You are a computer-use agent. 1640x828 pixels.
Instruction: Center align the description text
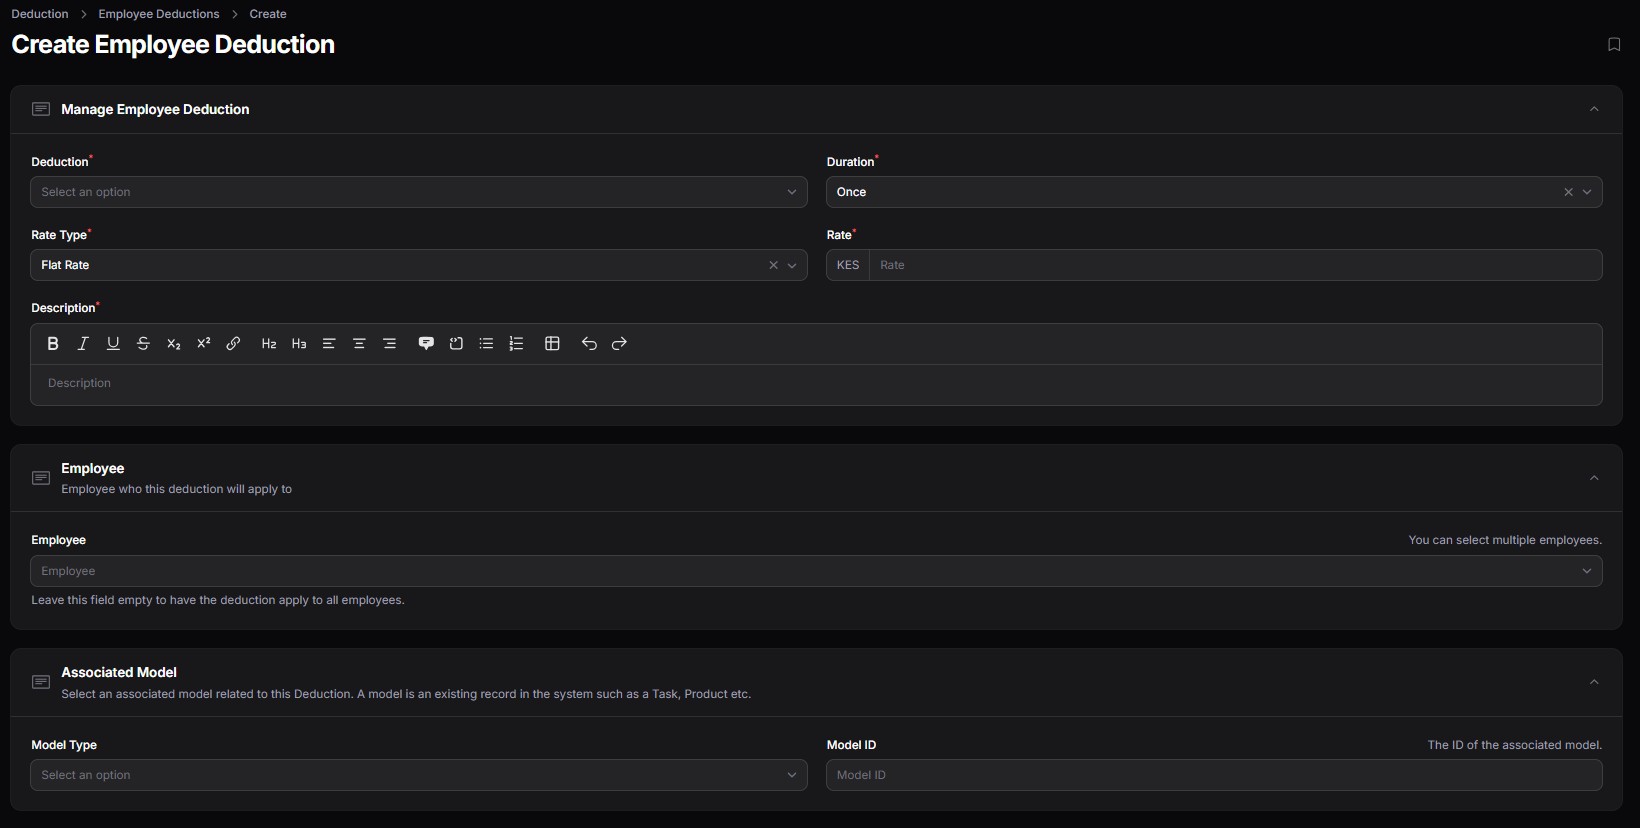coord(359,343)
